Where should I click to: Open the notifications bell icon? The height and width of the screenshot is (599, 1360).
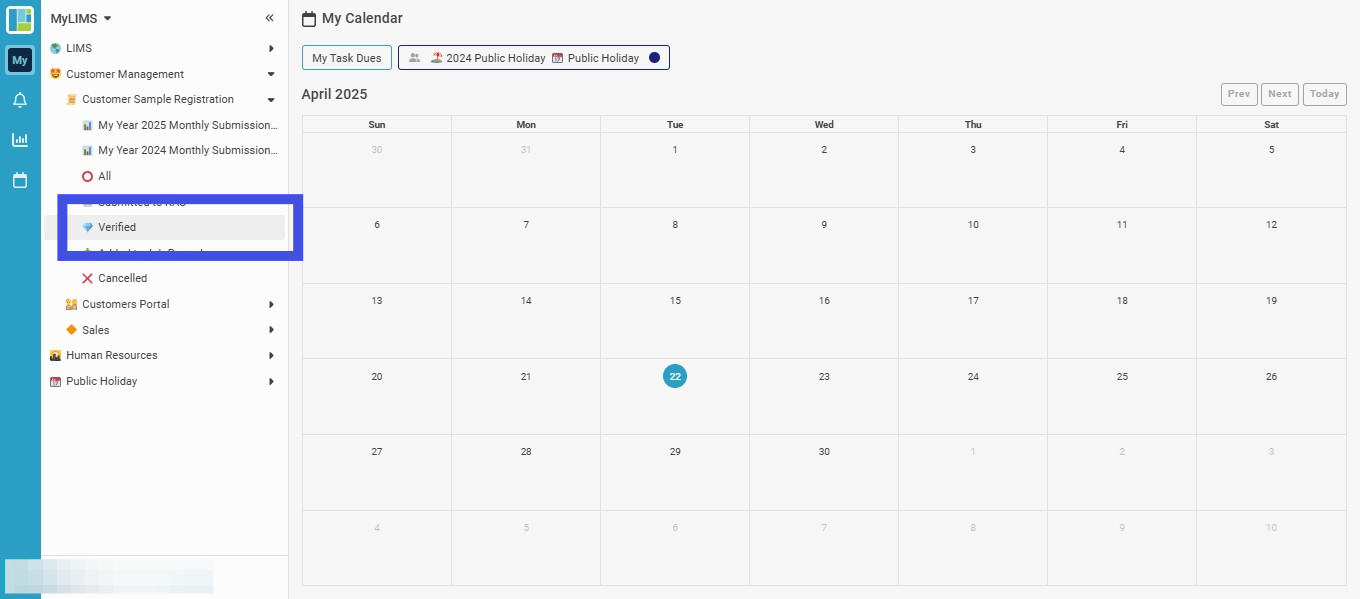click(x=20, y=100)
